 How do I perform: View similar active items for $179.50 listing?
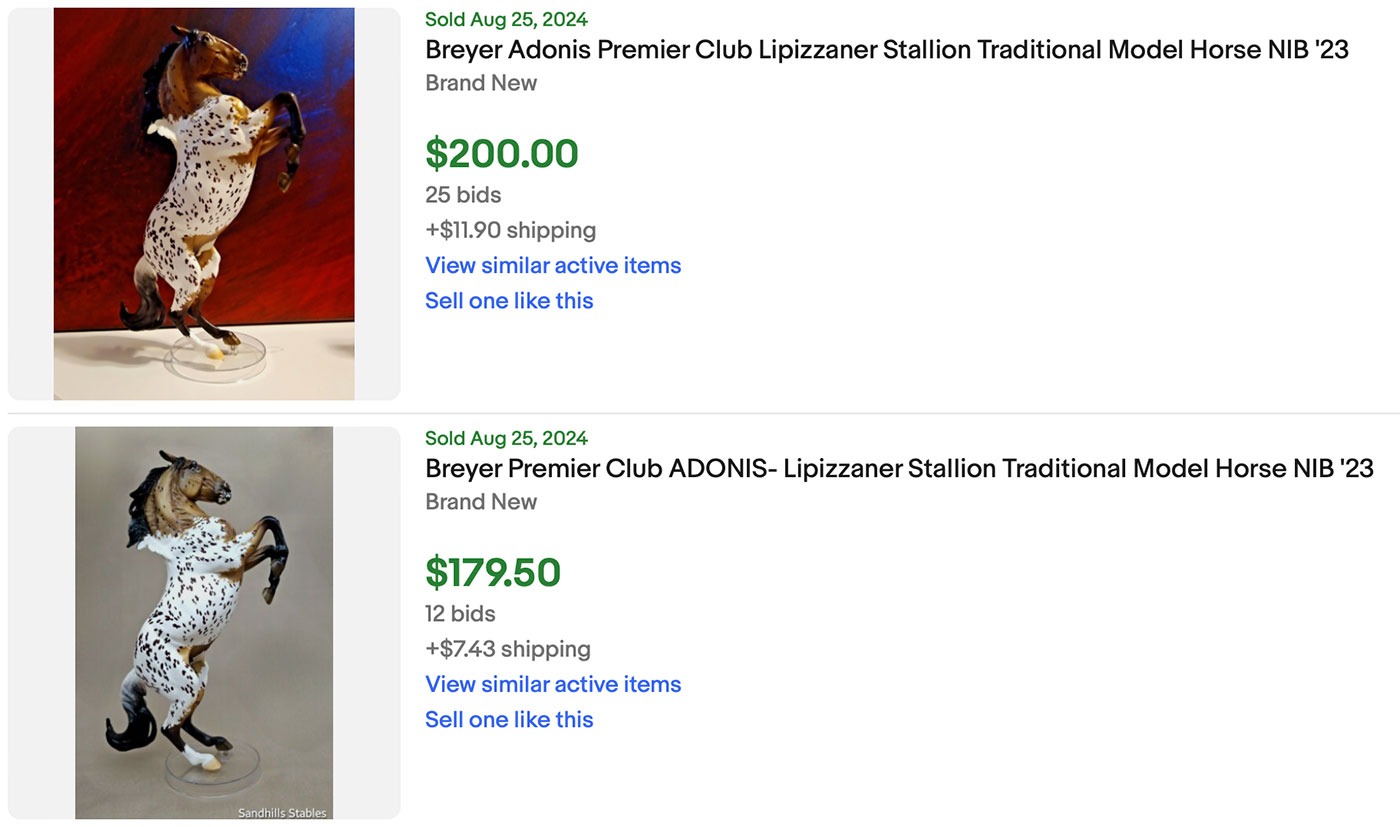[x=553, y=684]
